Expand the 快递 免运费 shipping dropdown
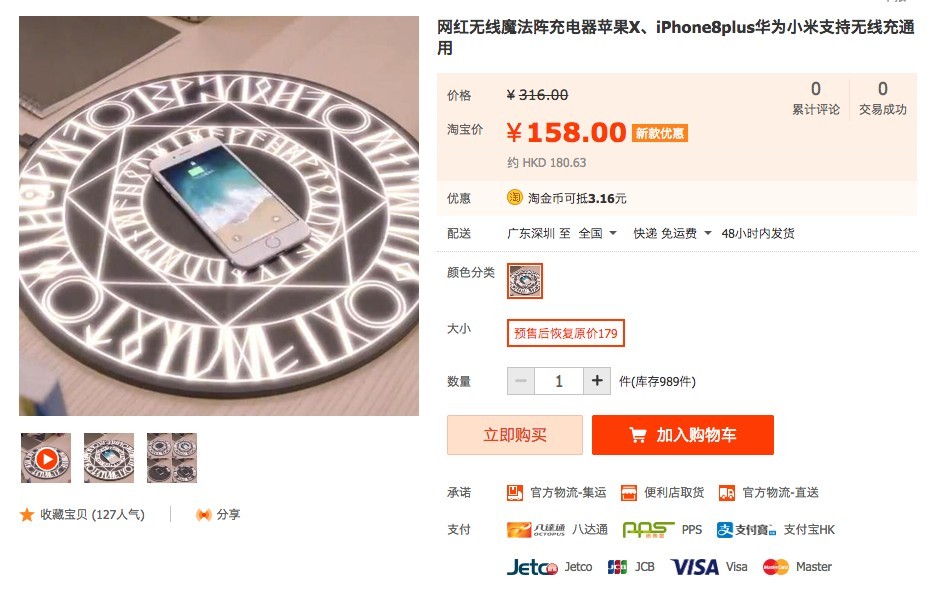 click(x=672, y=233)
